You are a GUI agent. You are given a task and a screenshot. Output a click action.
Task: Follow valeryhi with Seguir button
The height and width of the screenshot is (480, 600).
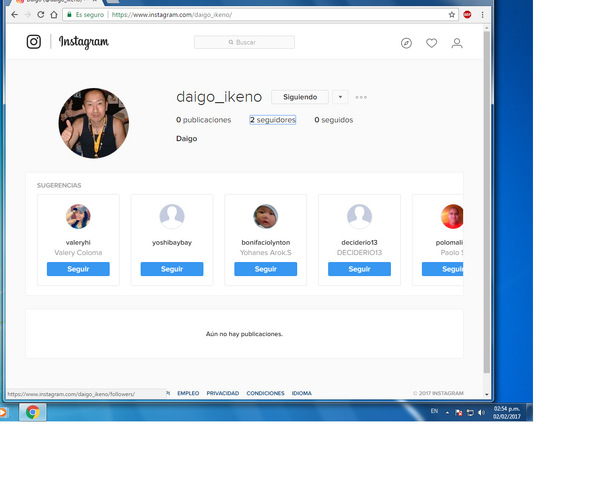78,269
